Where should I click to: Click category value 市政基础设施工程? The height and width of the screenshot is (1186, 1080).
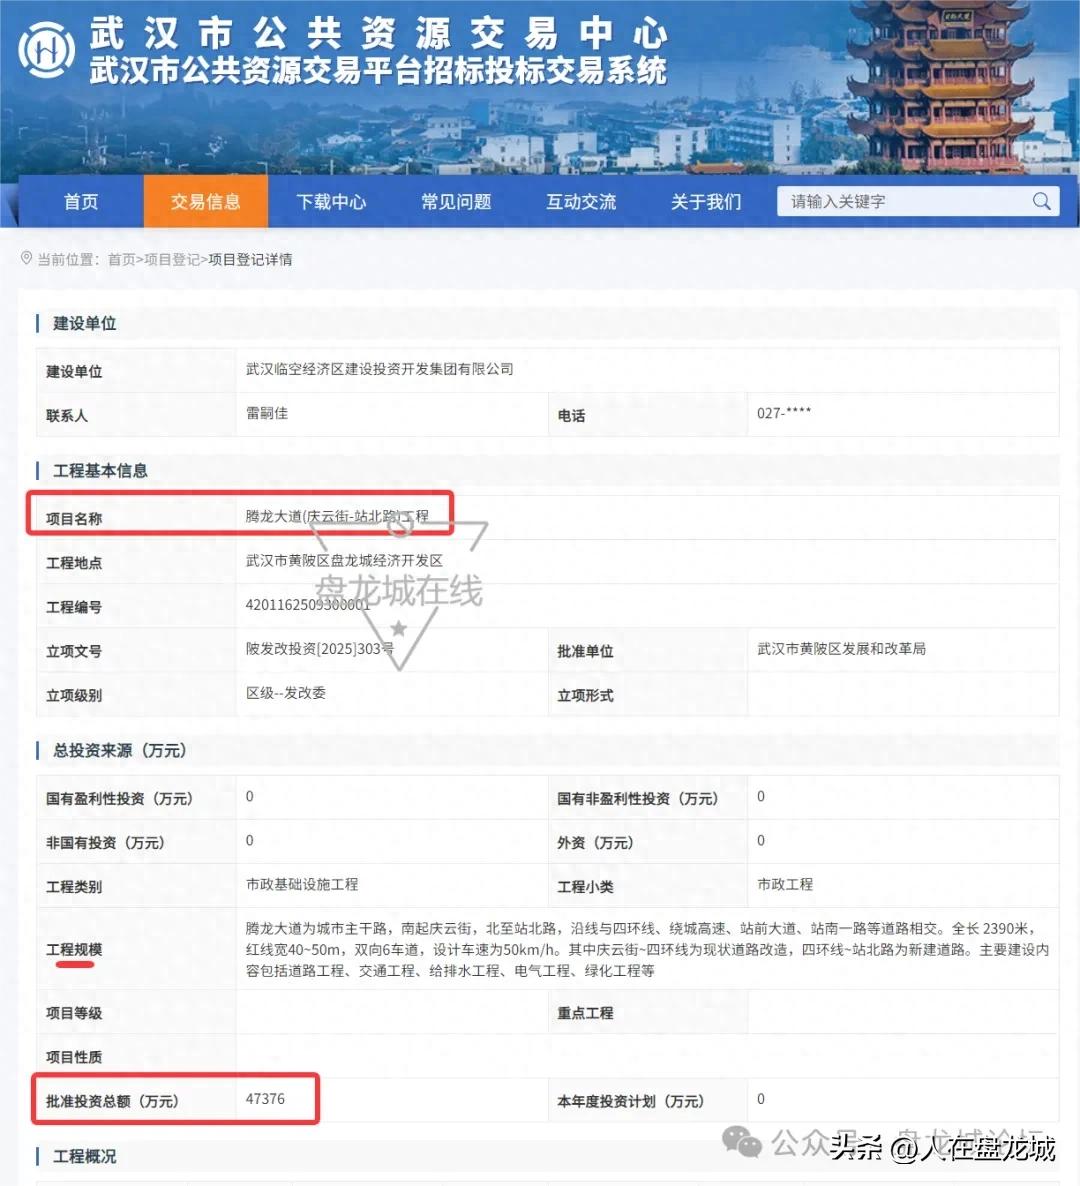[302, 884]
